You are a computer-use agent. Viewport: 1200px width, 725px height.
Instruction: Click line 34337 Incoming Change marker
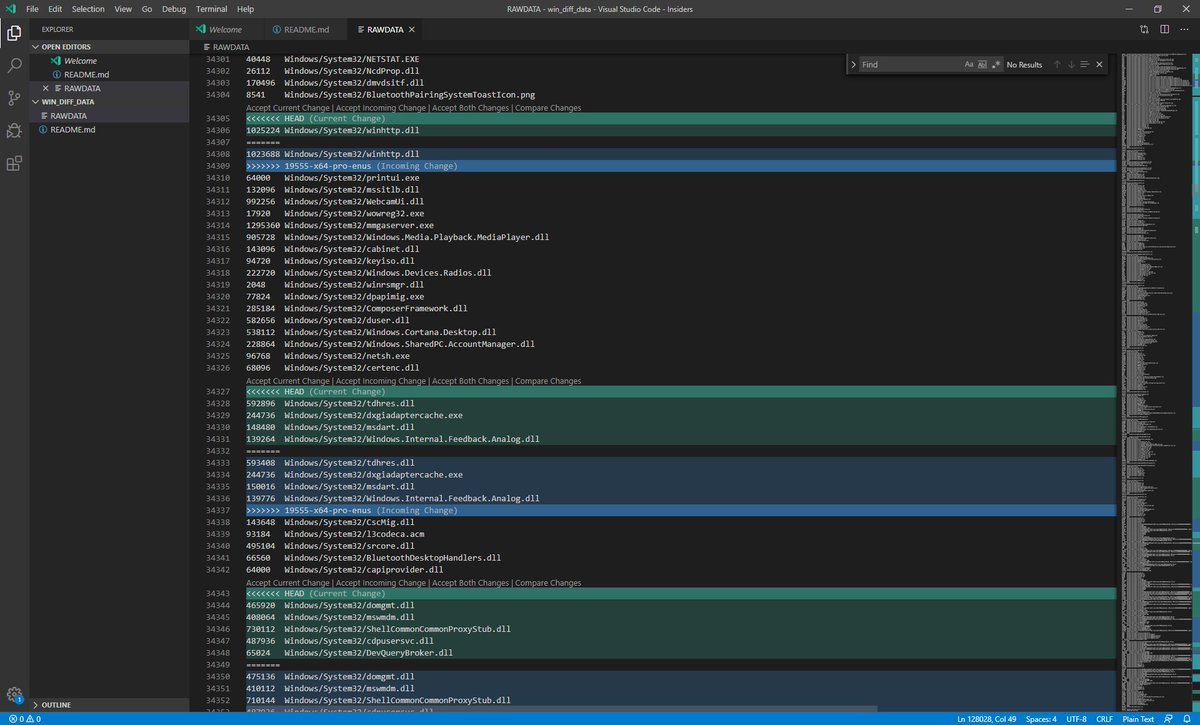351,511
